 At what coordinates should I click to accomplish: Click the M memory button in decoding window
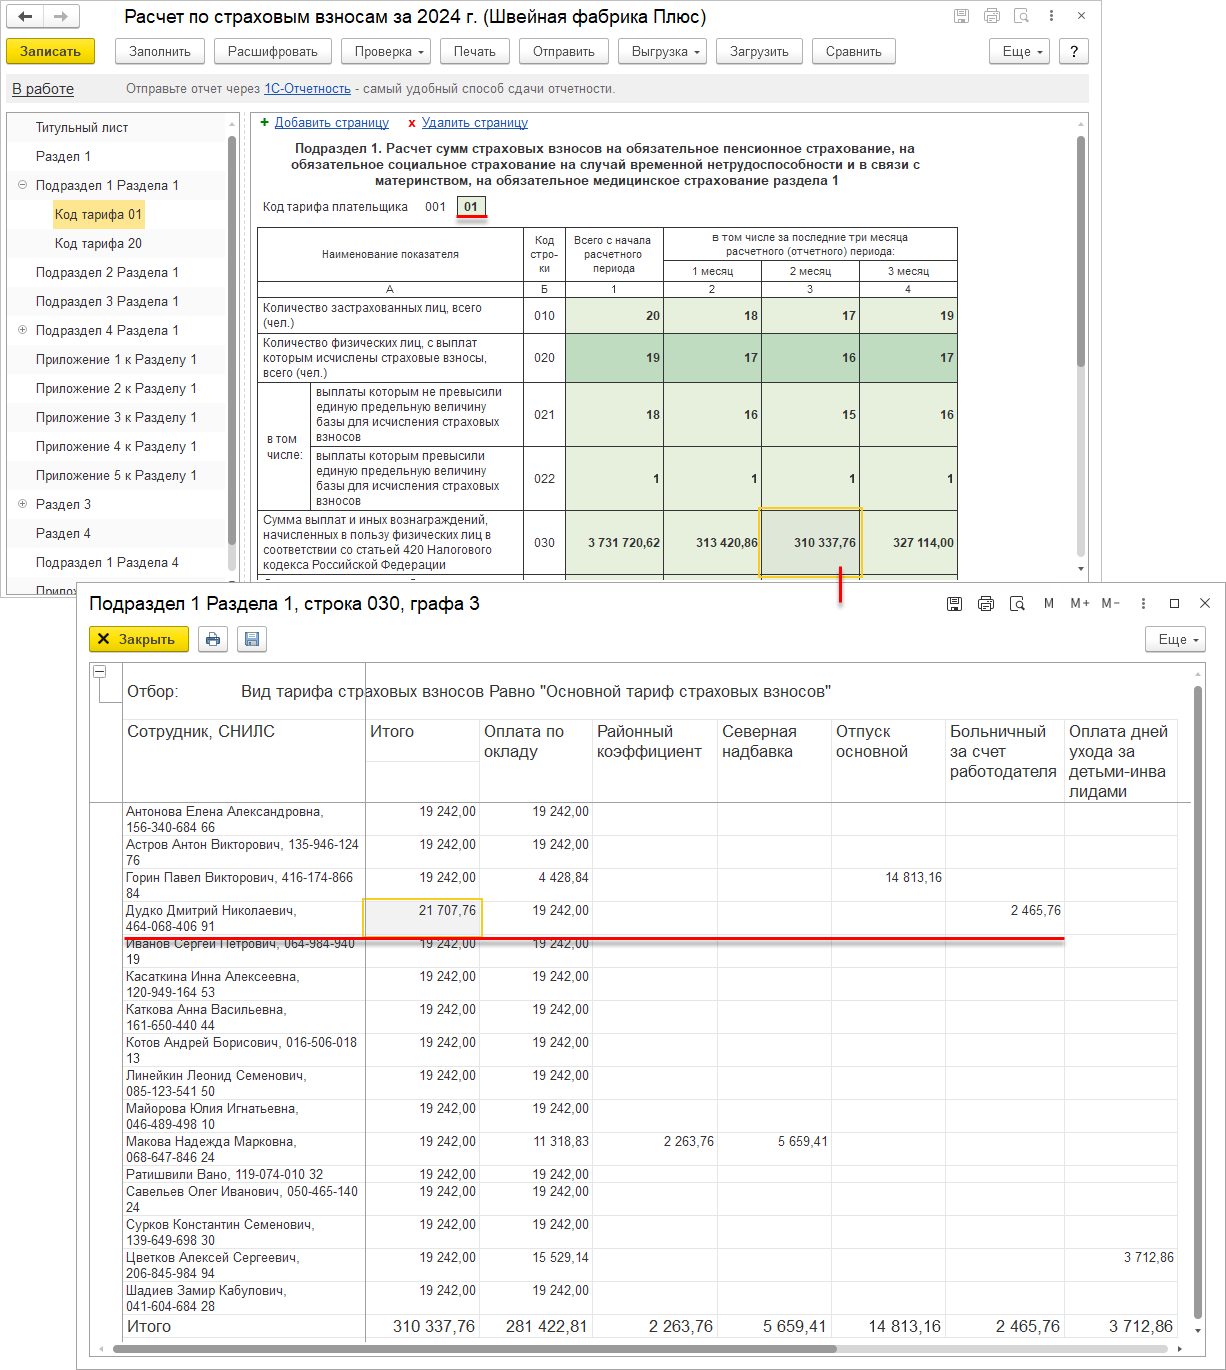(x=1049, y=603)
